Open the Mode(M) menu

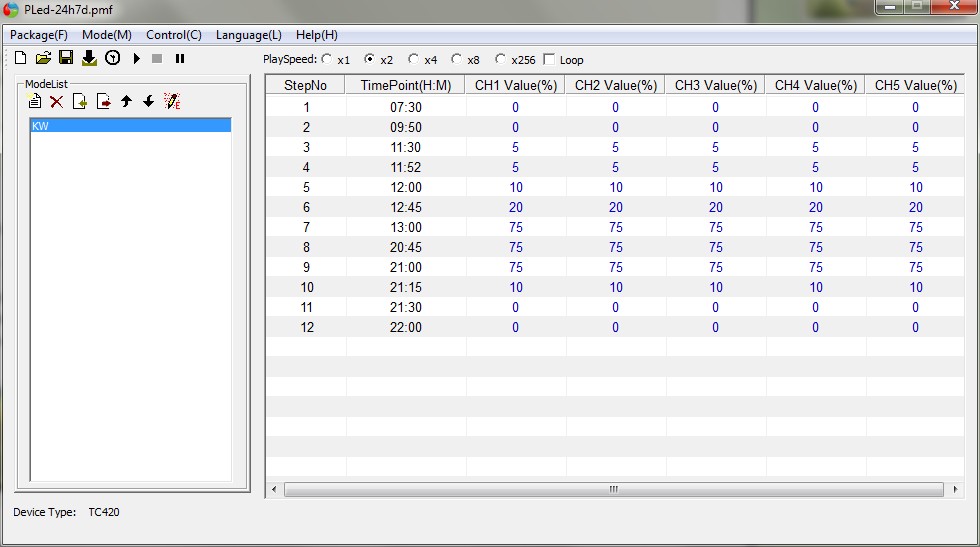107,35
